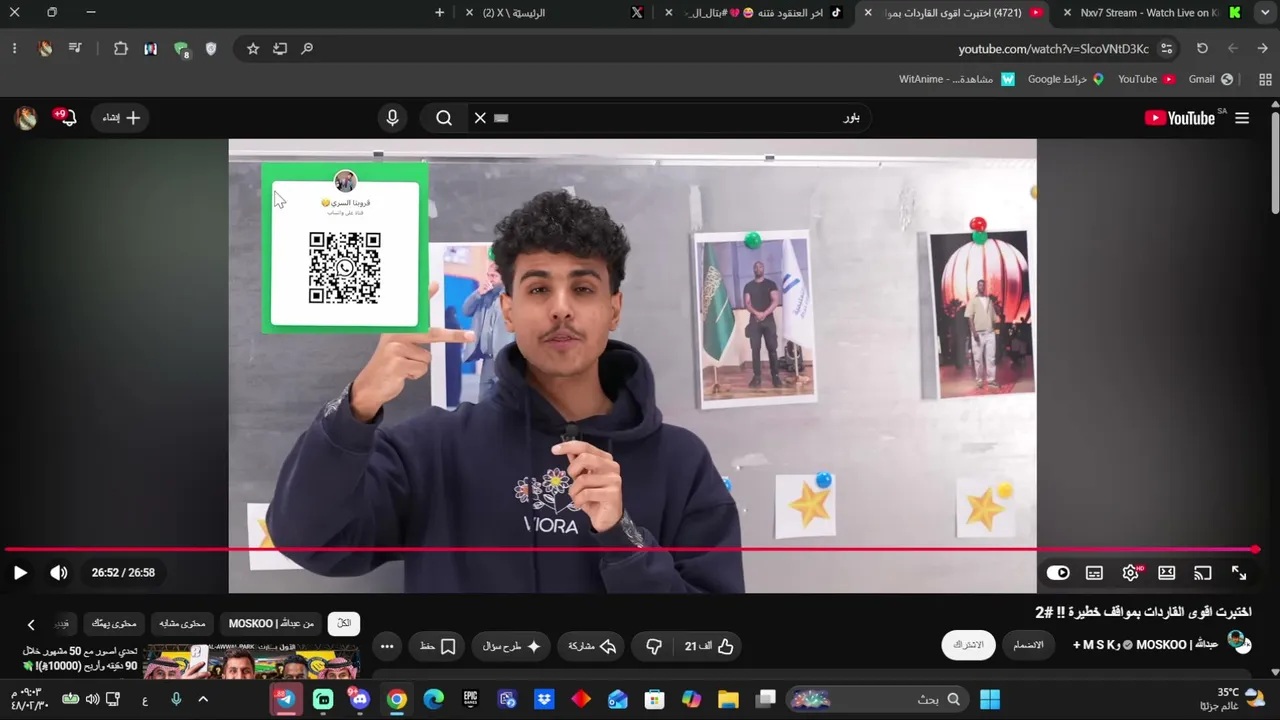This screenshot has width=1280, height=720.
Task: Close the active YouTube tab
Action: tap(868, 12)
